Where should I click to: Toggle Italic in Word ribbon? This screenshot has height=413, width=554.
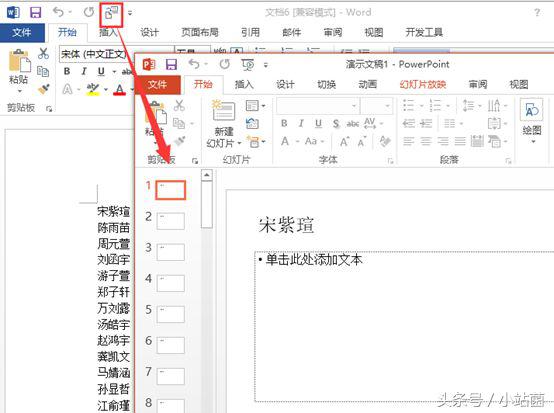(84, 72)
